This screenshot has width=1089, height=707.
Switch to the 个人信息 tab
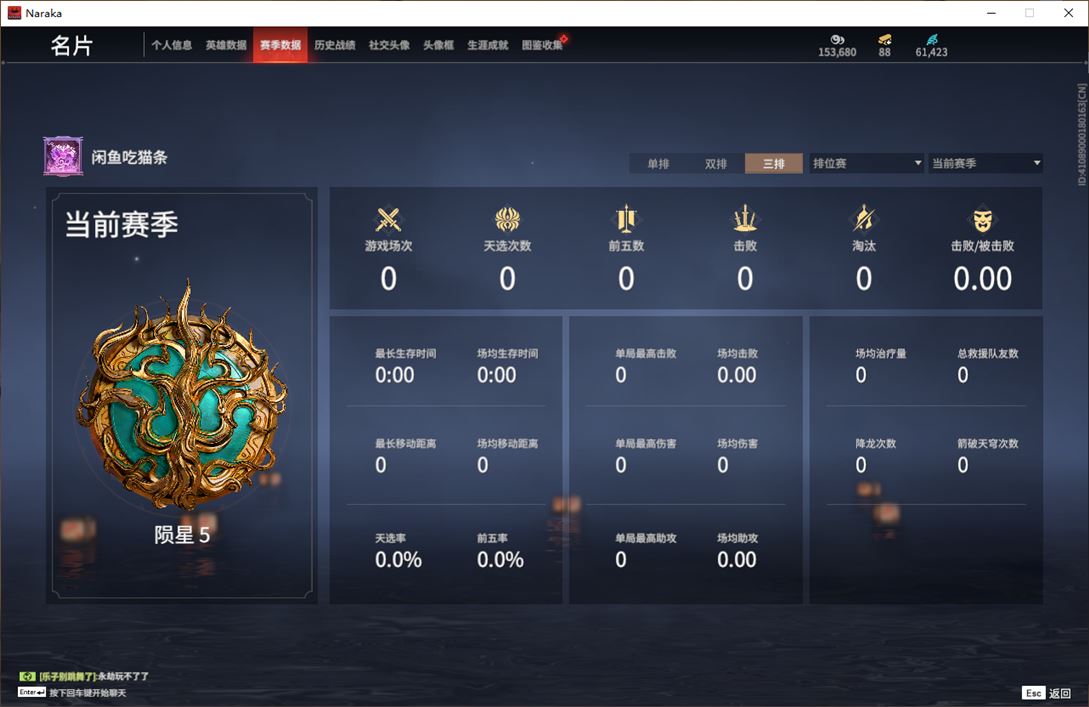click(x=172, y=45)
